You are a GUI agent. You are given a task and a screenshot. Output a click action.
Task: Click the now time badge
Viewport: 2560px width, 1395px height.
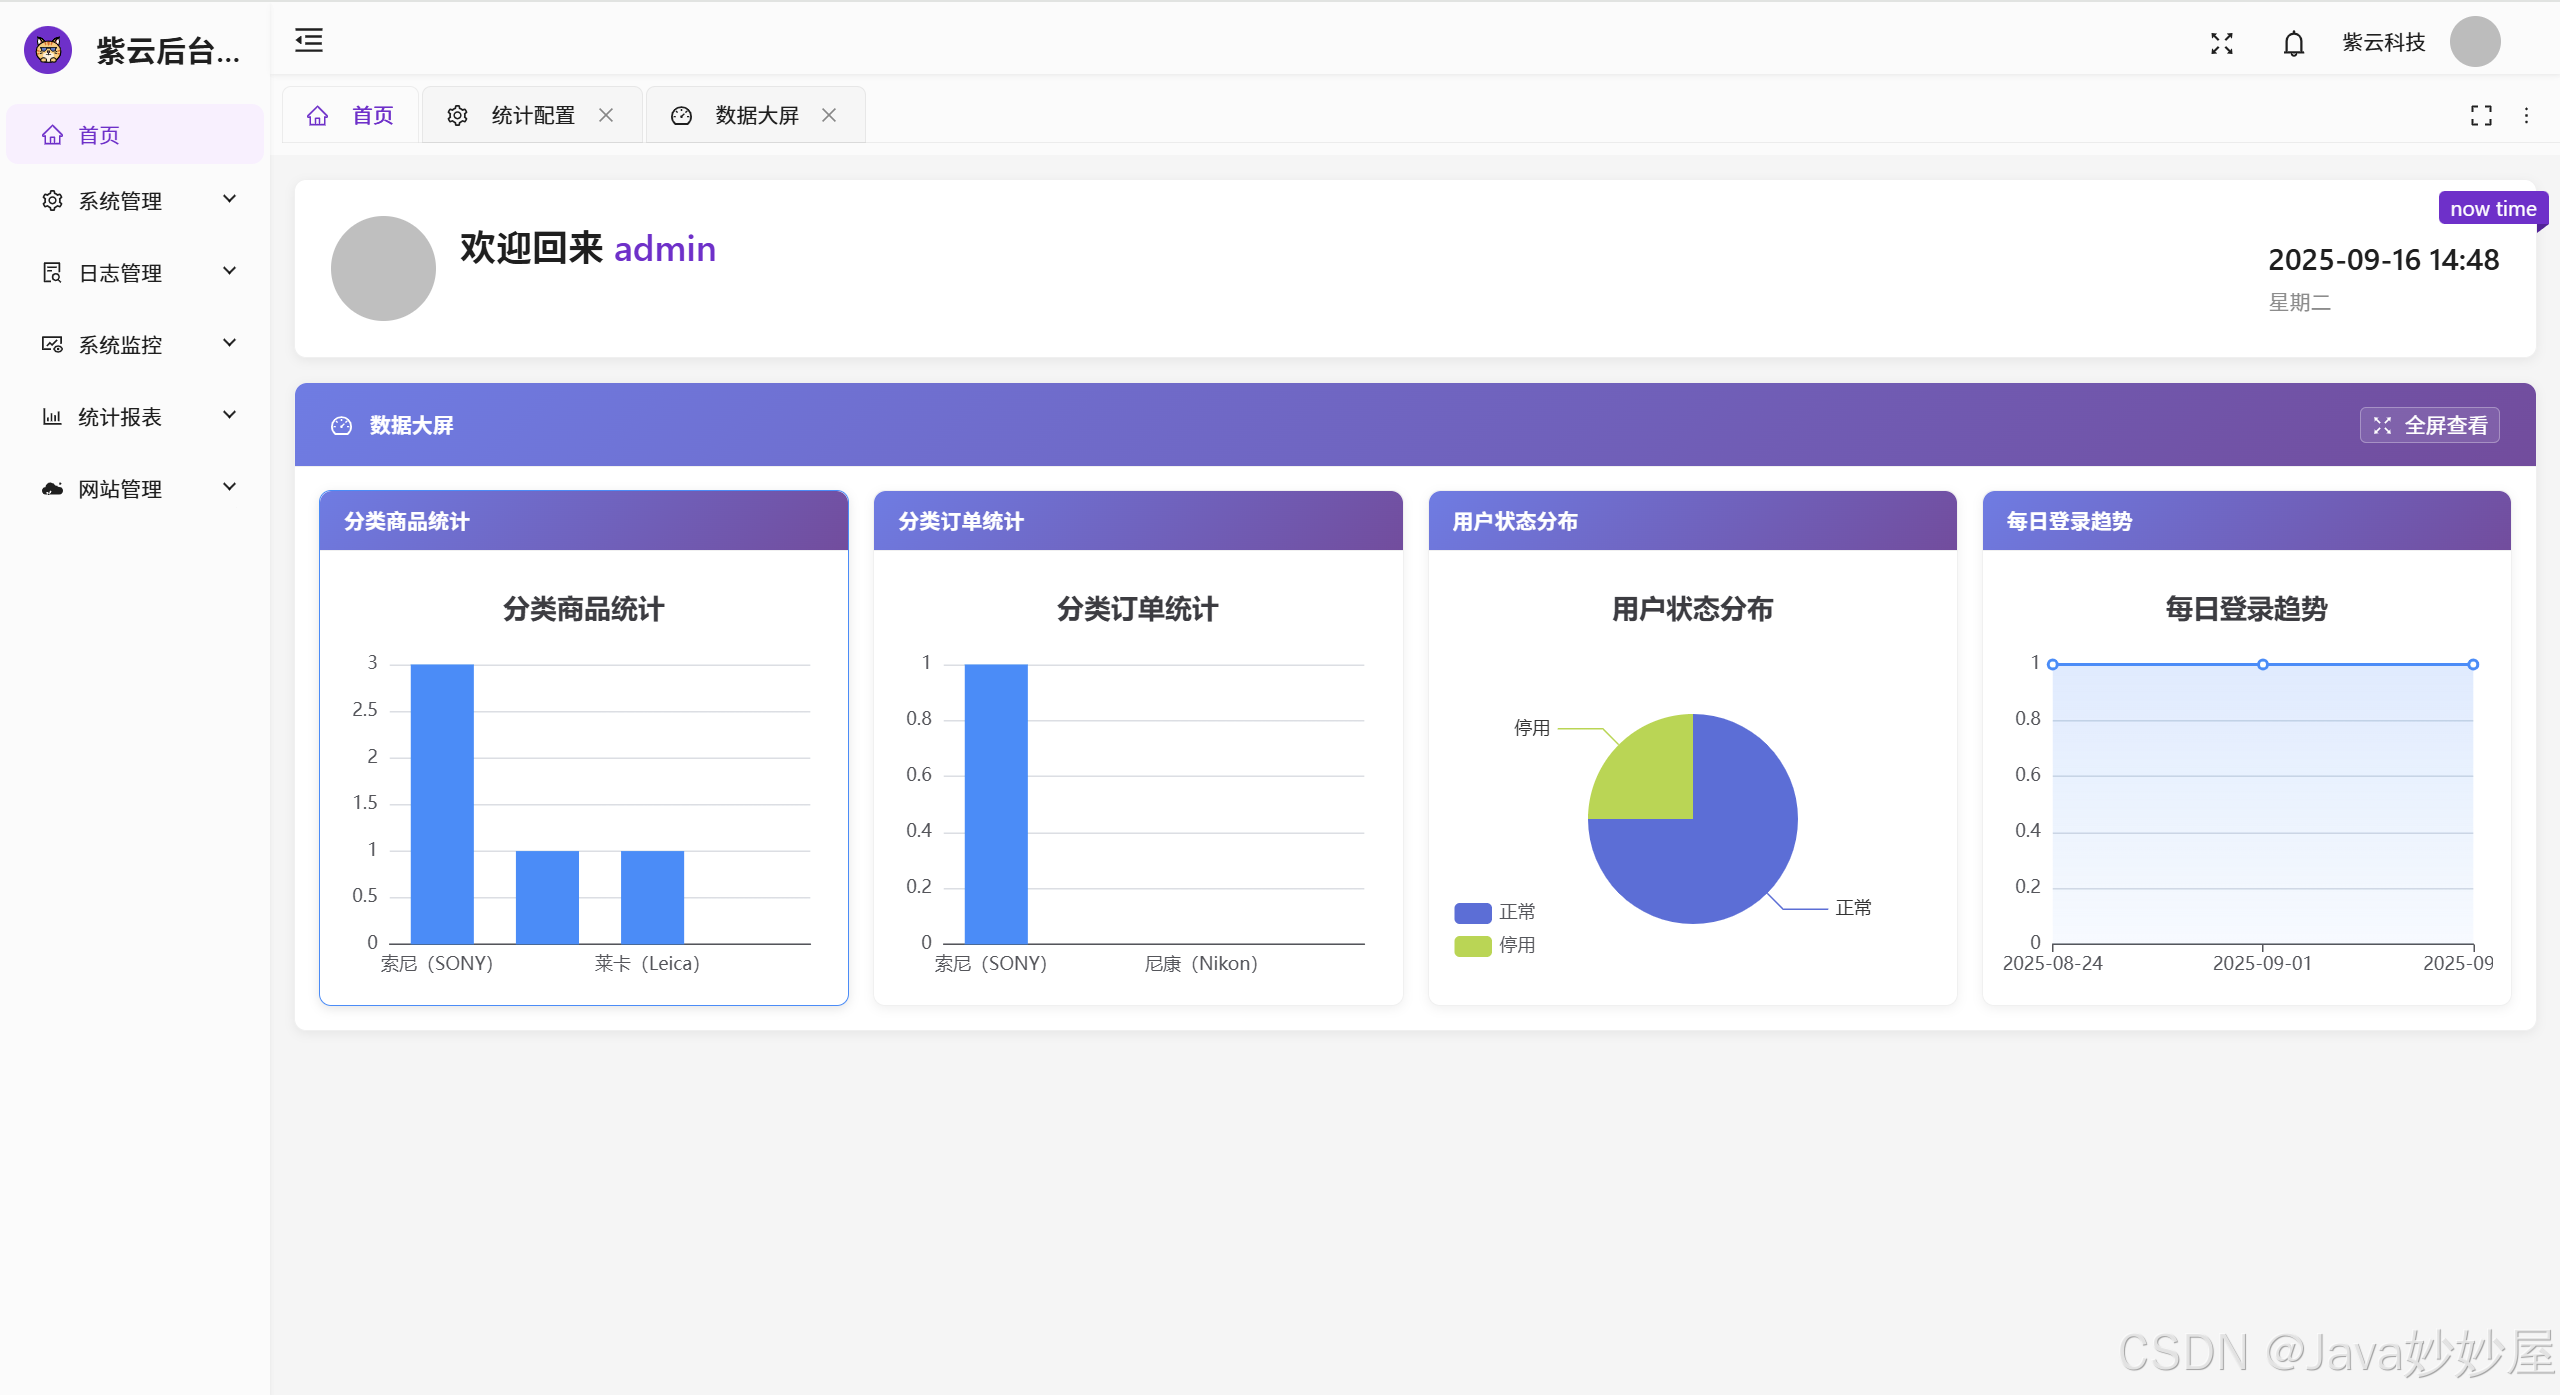click(2492, 209)
